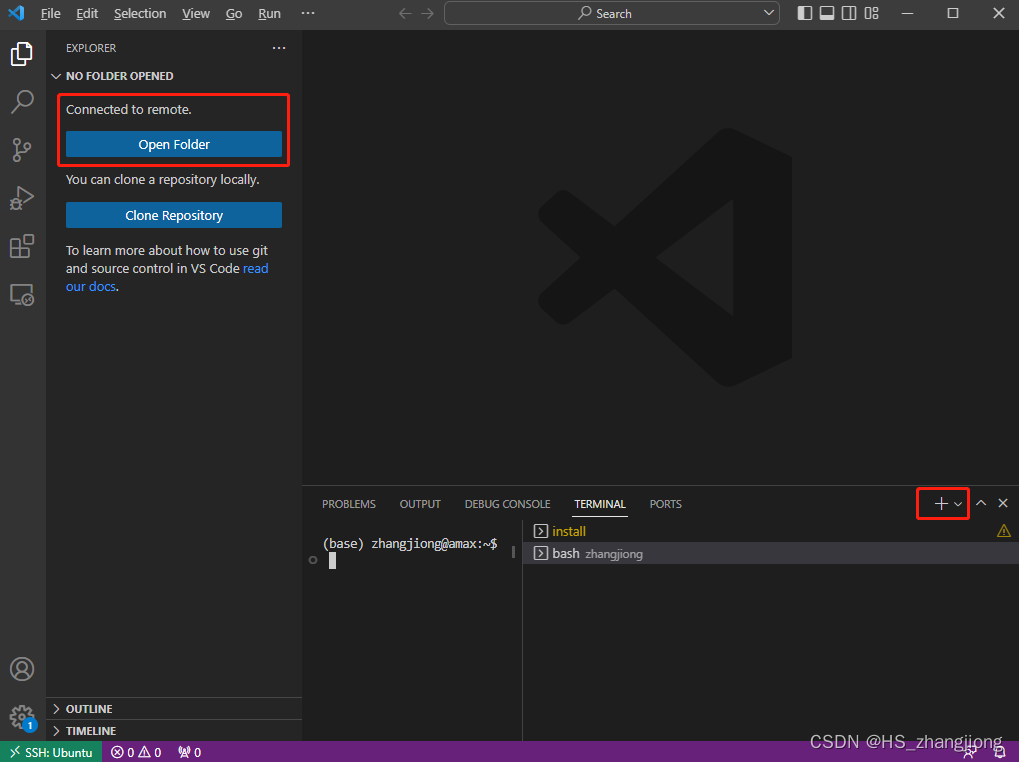Click 'You can clone a repository locally.' text

point(162,179)
